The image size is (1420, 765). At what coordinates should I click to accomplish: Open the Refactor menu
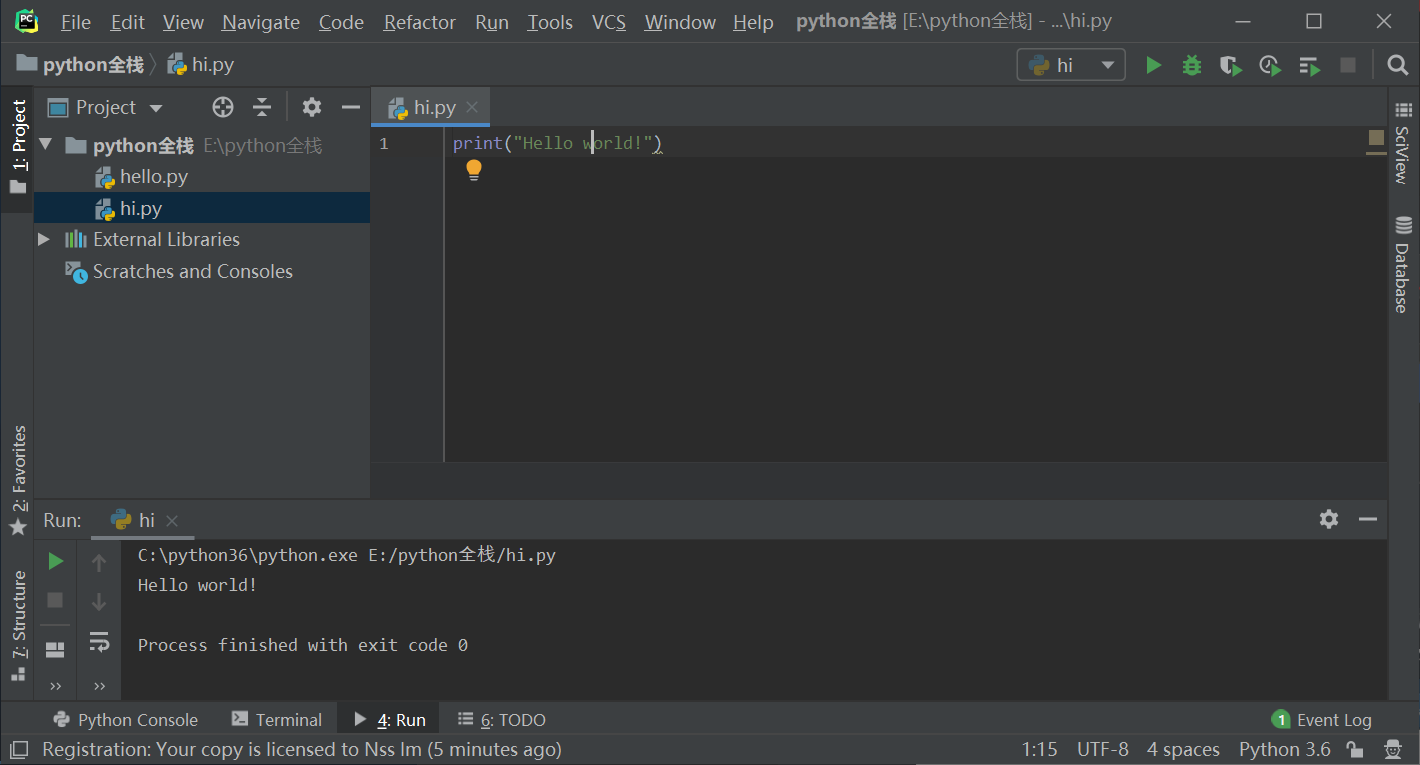tap(419, 22)
